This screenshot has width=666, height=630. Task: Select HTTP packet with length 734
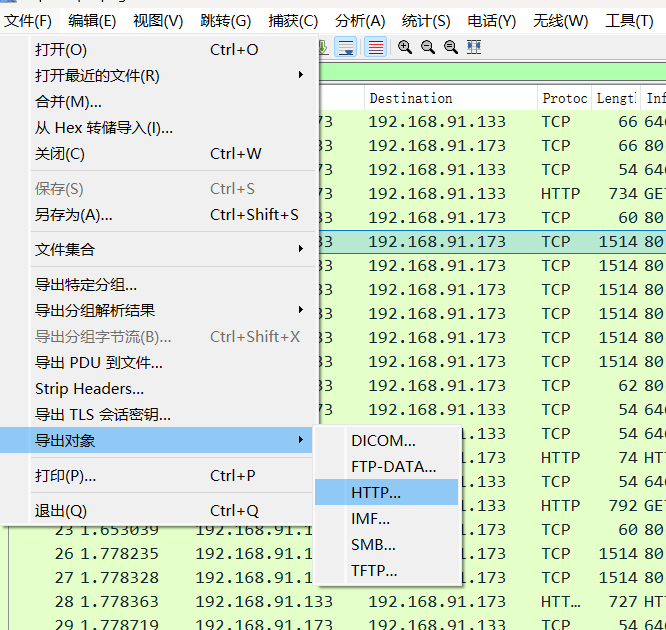492,194
